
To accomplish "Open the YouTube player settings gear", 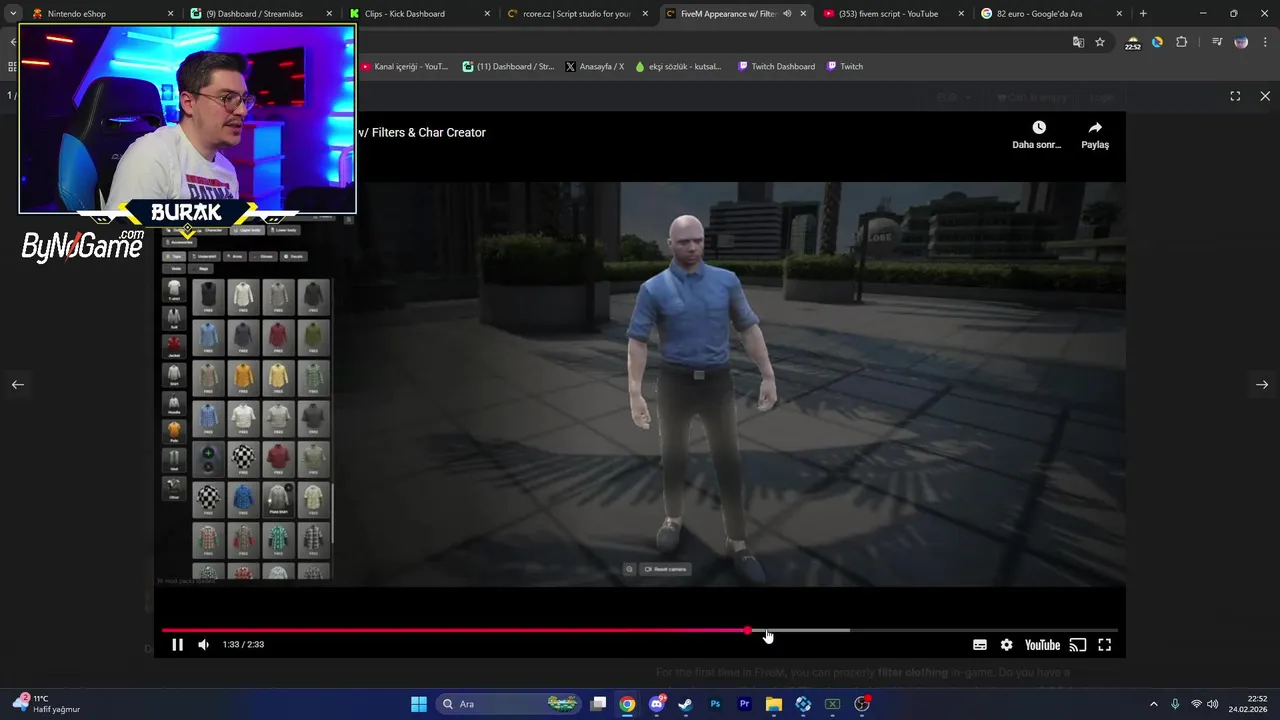I will pos(1006,645).
